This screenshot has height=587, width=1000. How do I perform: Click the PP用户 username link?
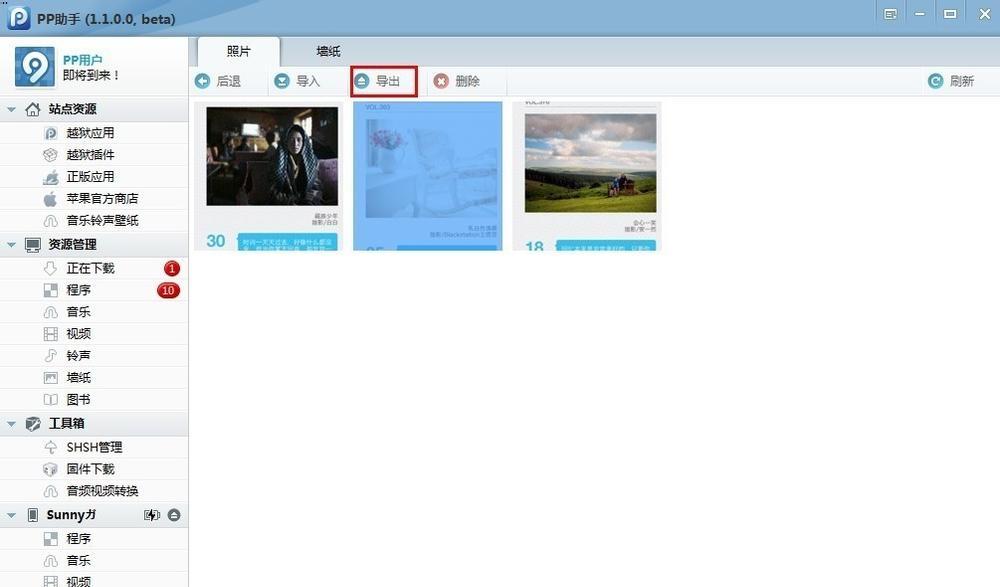coord(82,60)
